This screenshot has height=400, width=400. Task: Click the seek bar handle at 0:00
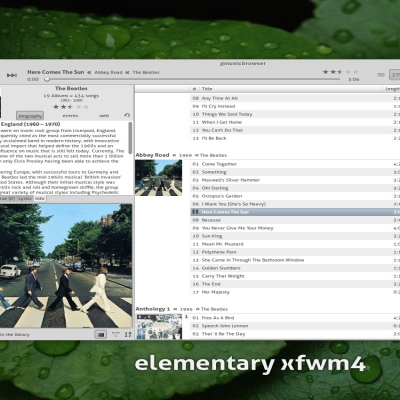click(47, 79)
